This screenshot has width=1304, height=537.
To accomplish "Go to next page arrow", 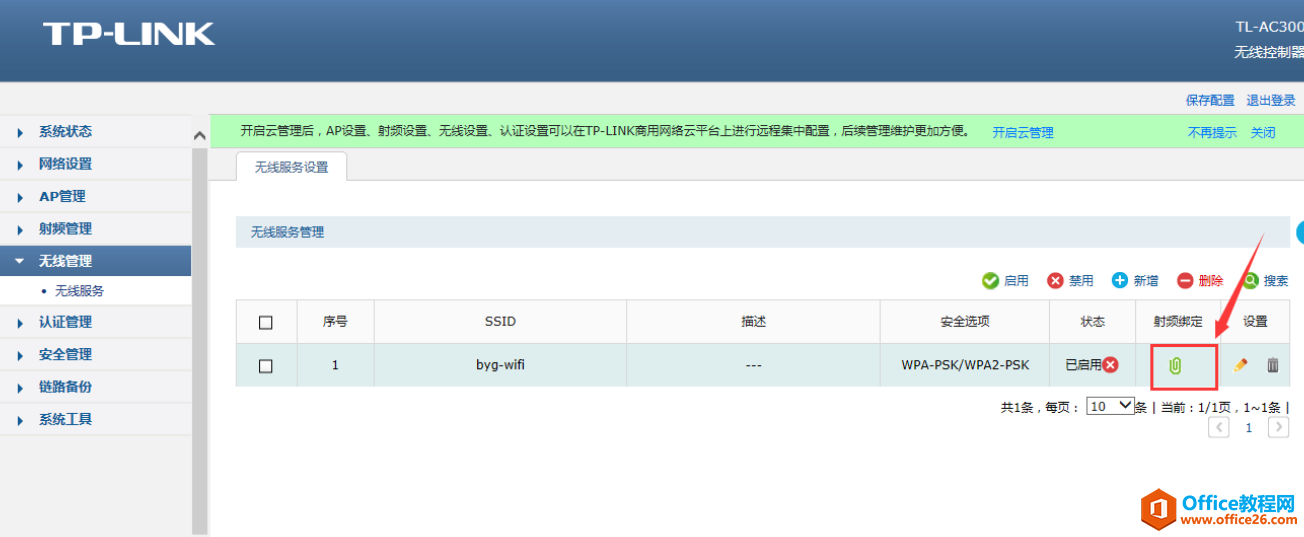I will pyautogui.click(x=1278, y=427).
